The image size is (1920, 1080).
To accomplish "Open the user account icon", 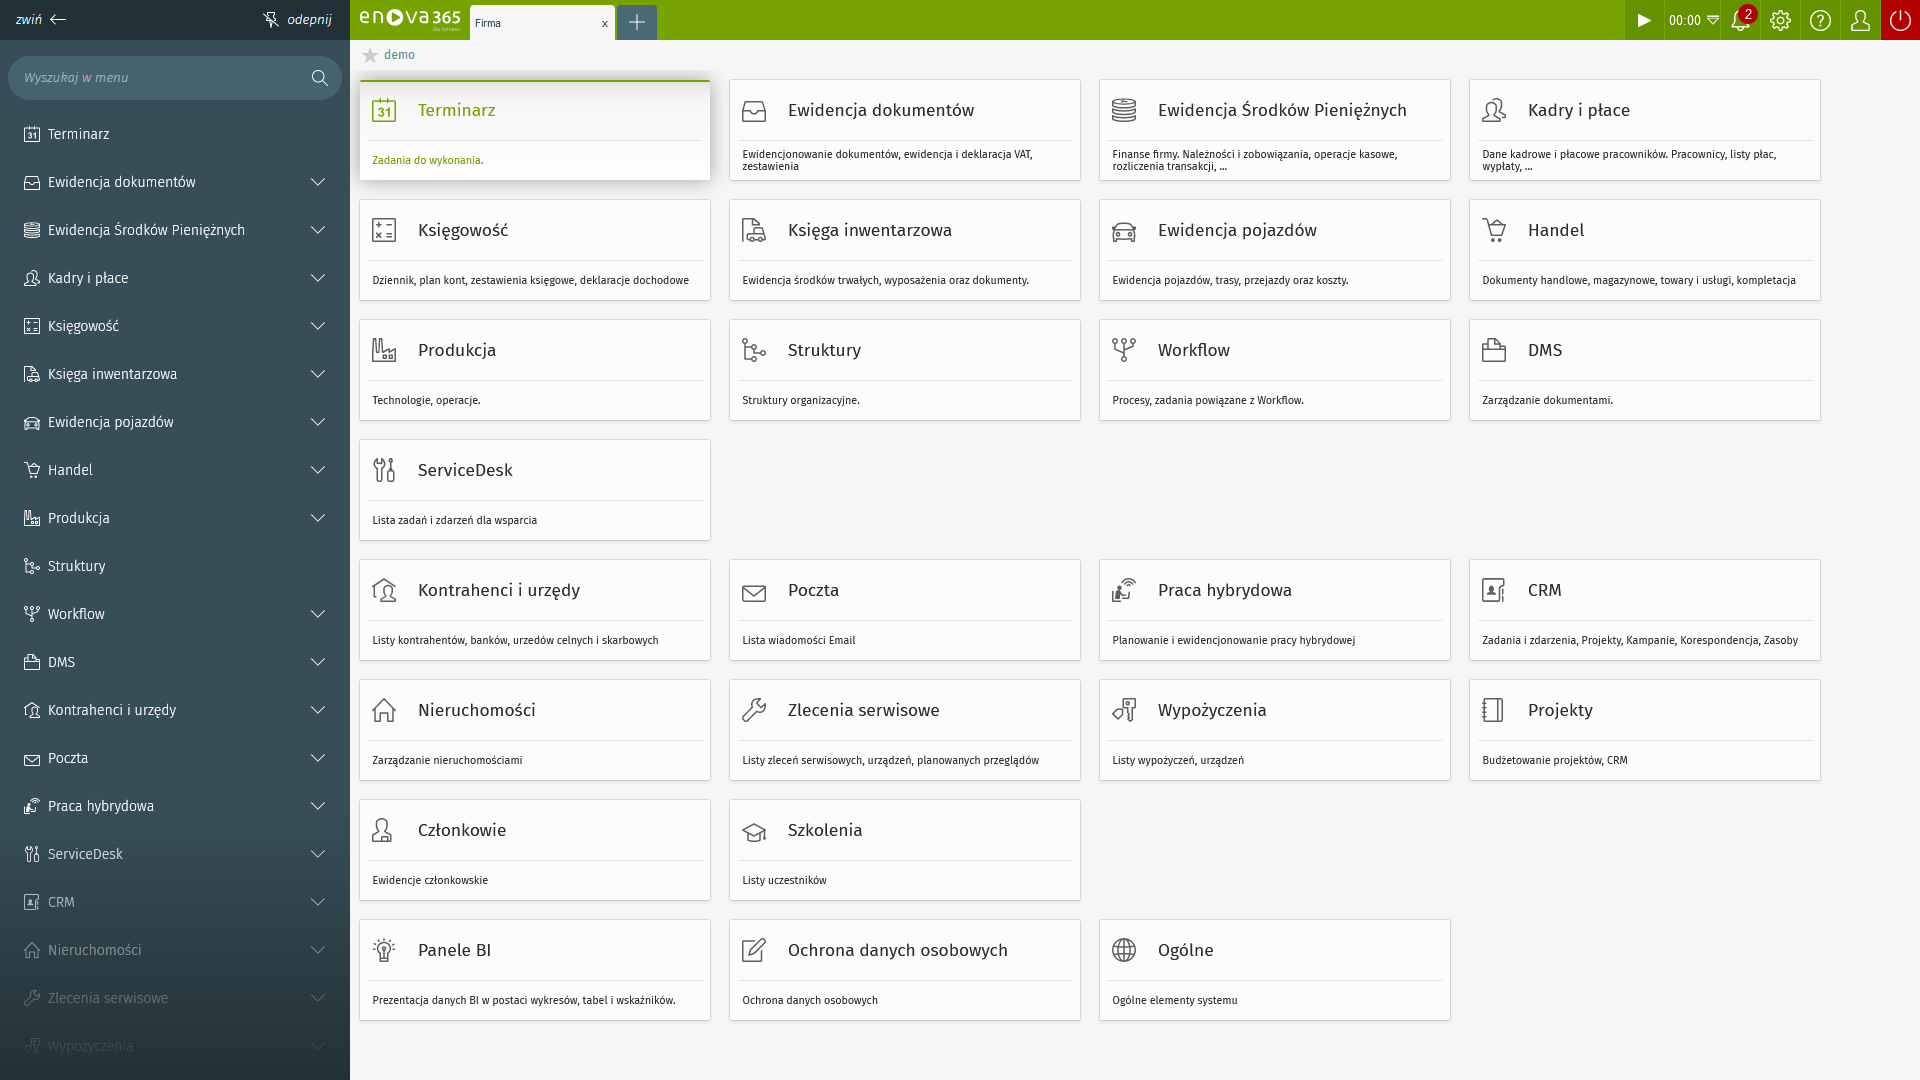I will coord(1860,20).
